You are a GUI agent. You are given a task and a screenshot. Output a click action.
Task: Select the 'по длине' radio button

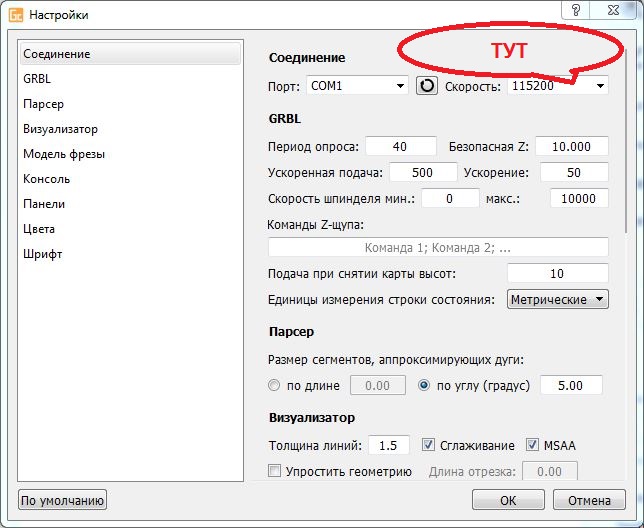[x=274, y=386]
